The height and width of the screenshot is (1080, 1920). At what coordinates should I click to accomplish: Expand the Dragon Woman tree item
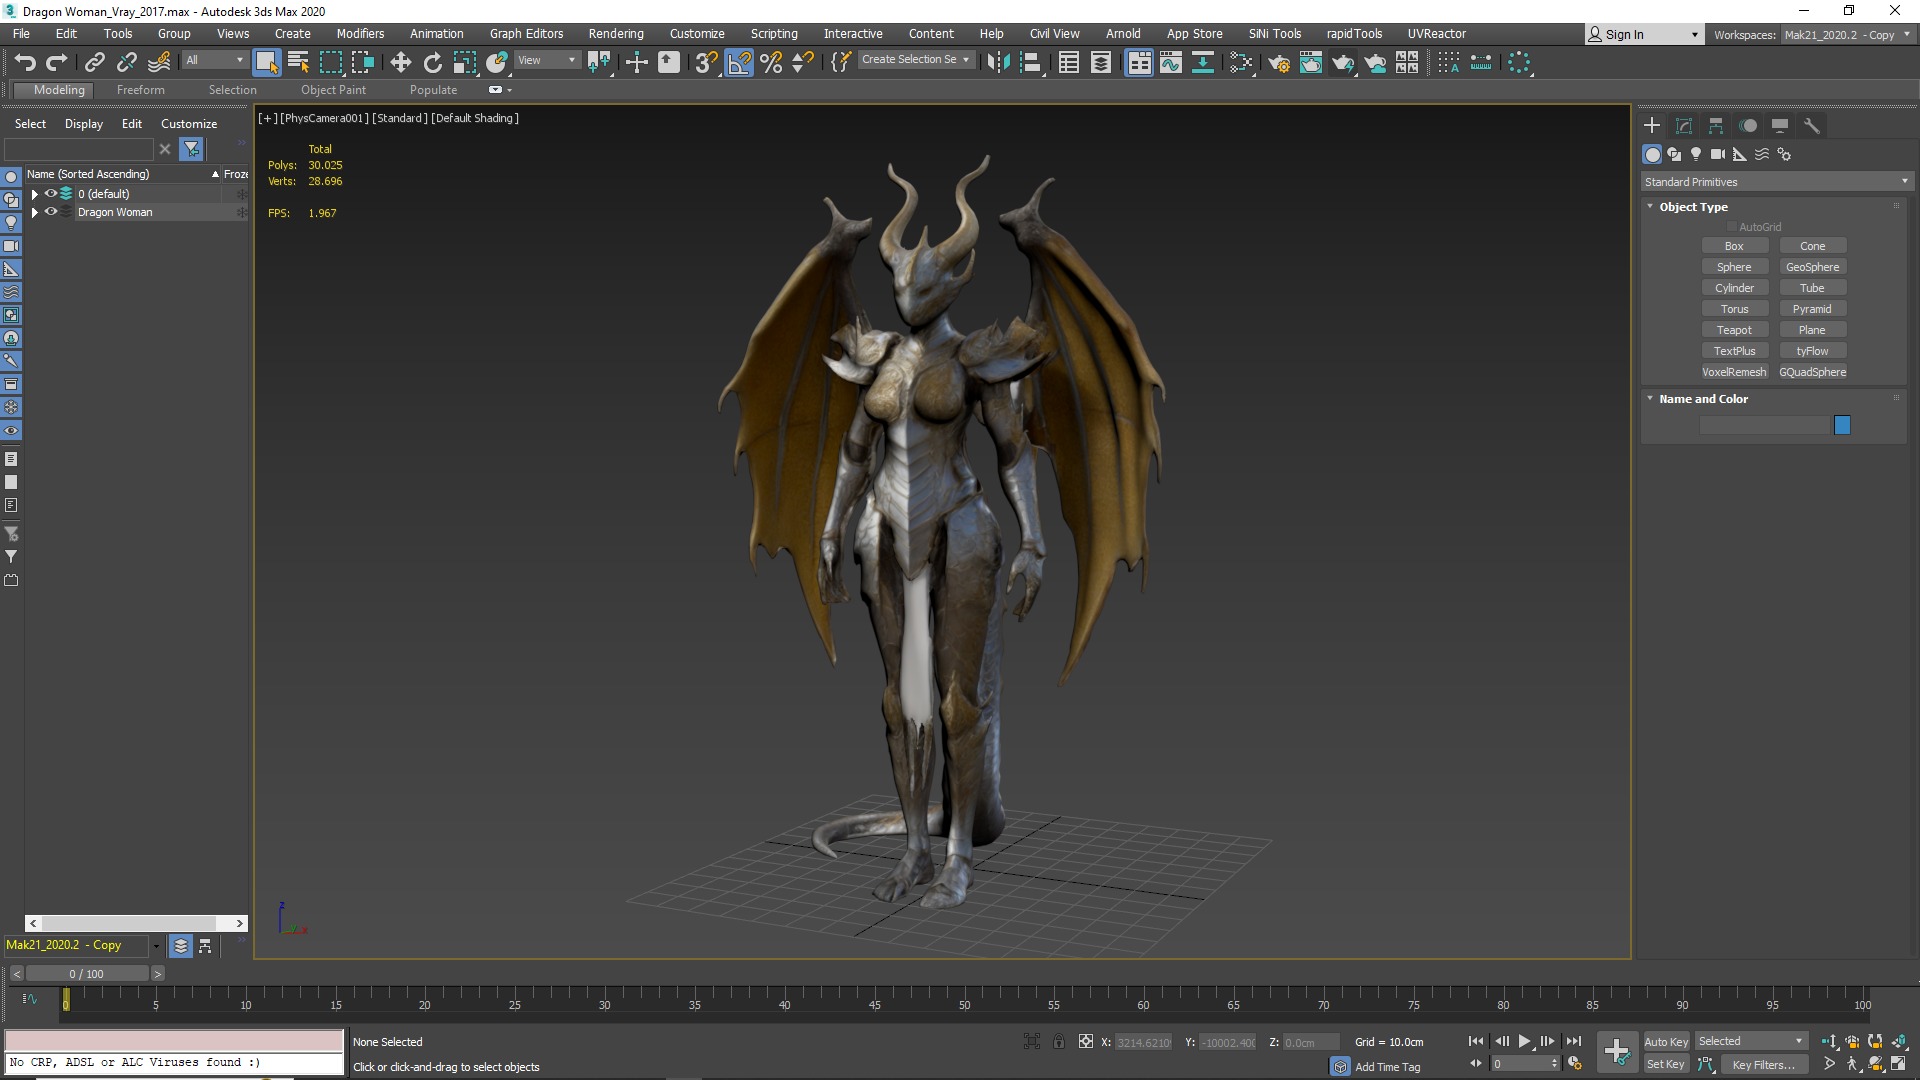coord(35,212)
